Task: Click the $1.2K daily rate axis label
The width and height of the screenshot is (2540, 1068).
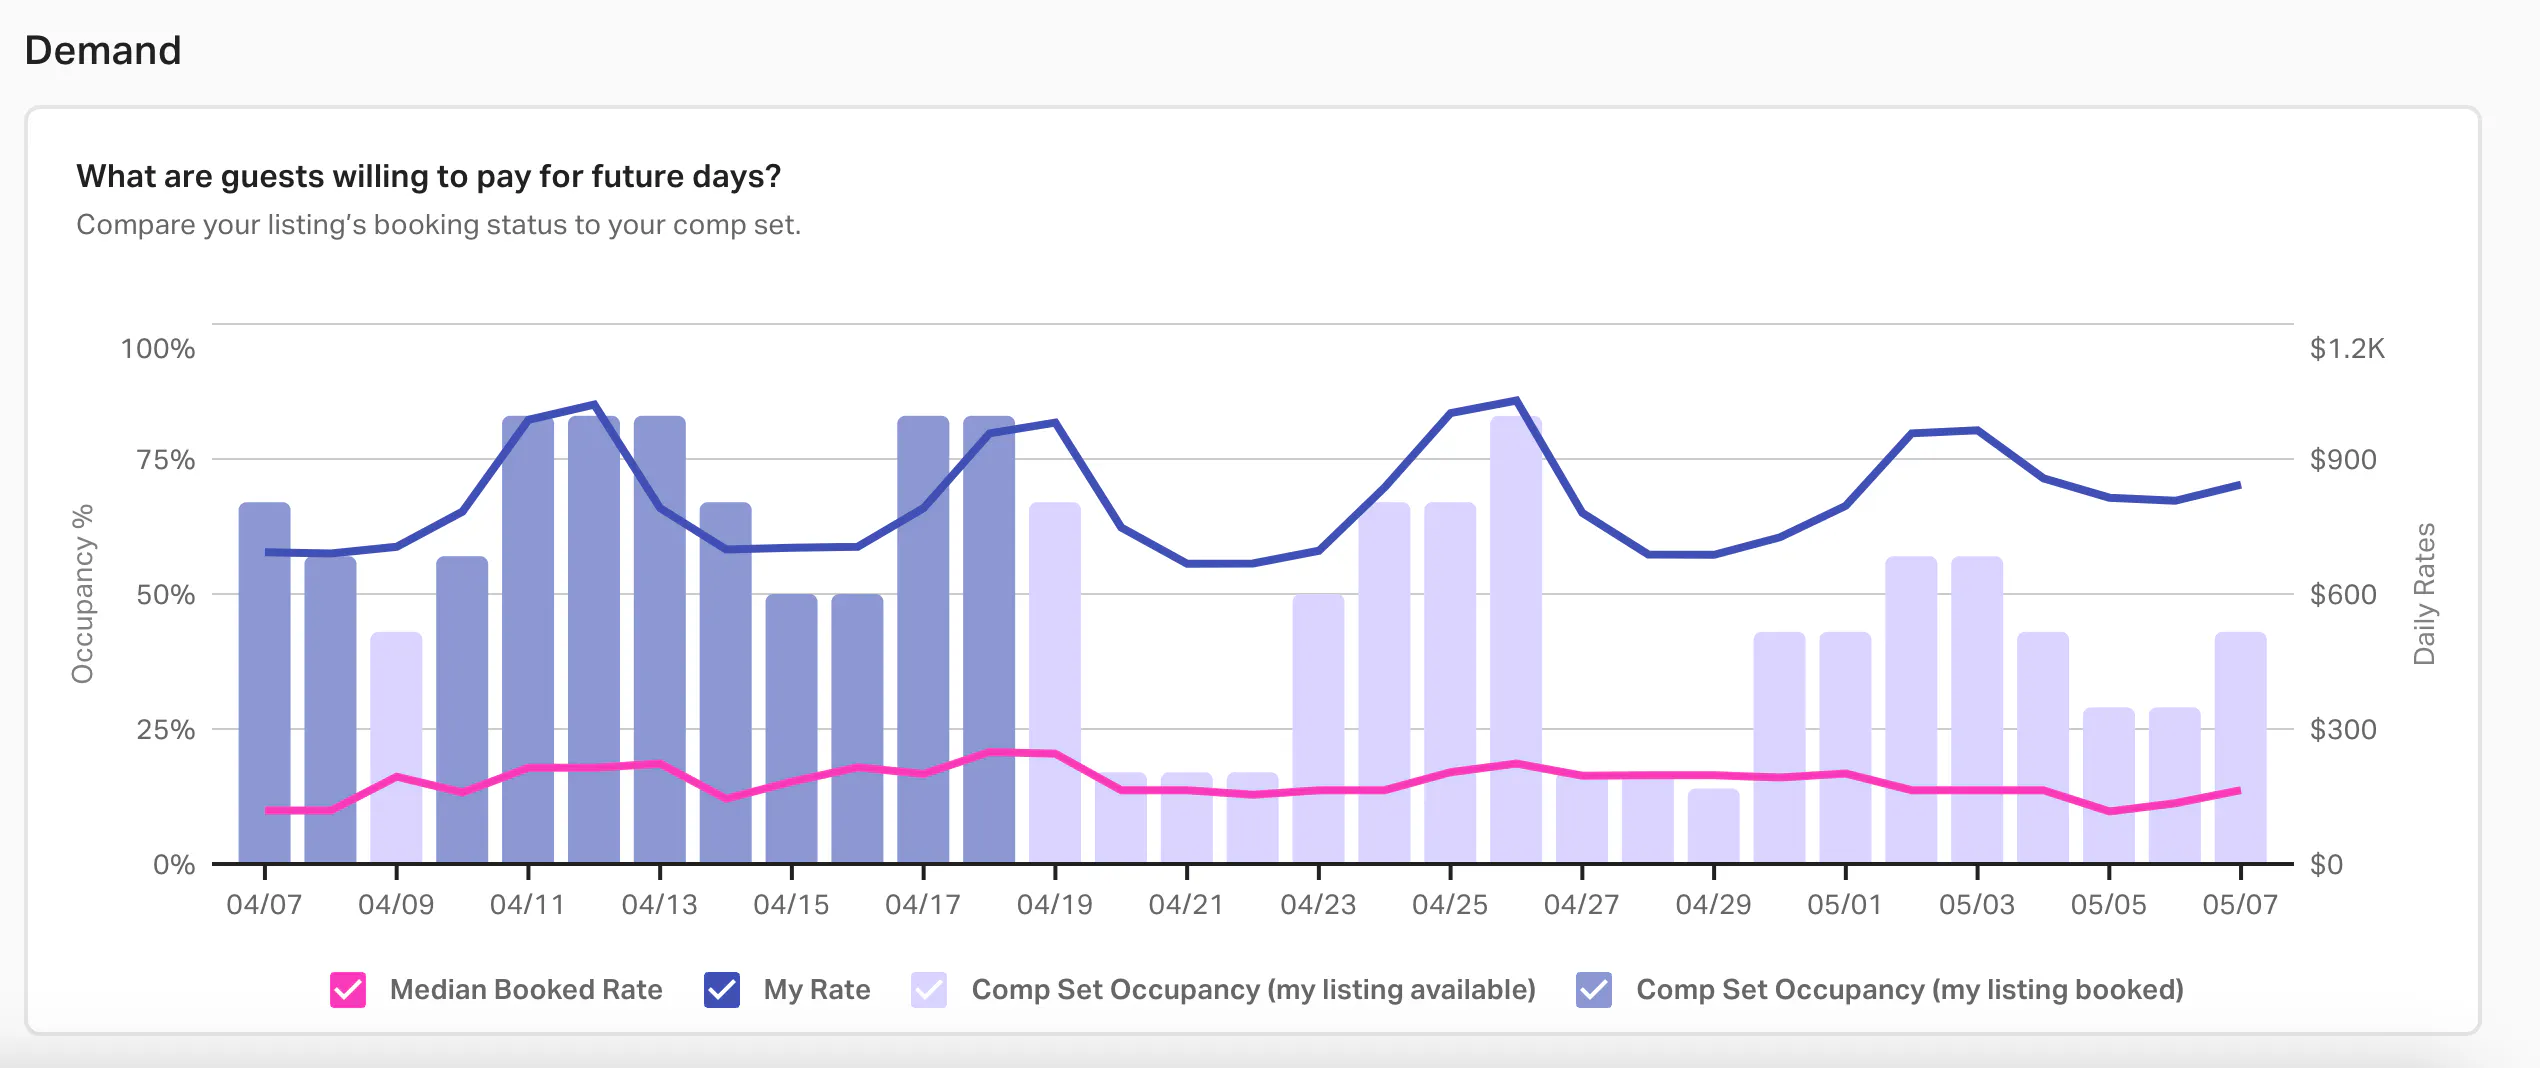Action: coord(2347,349)
